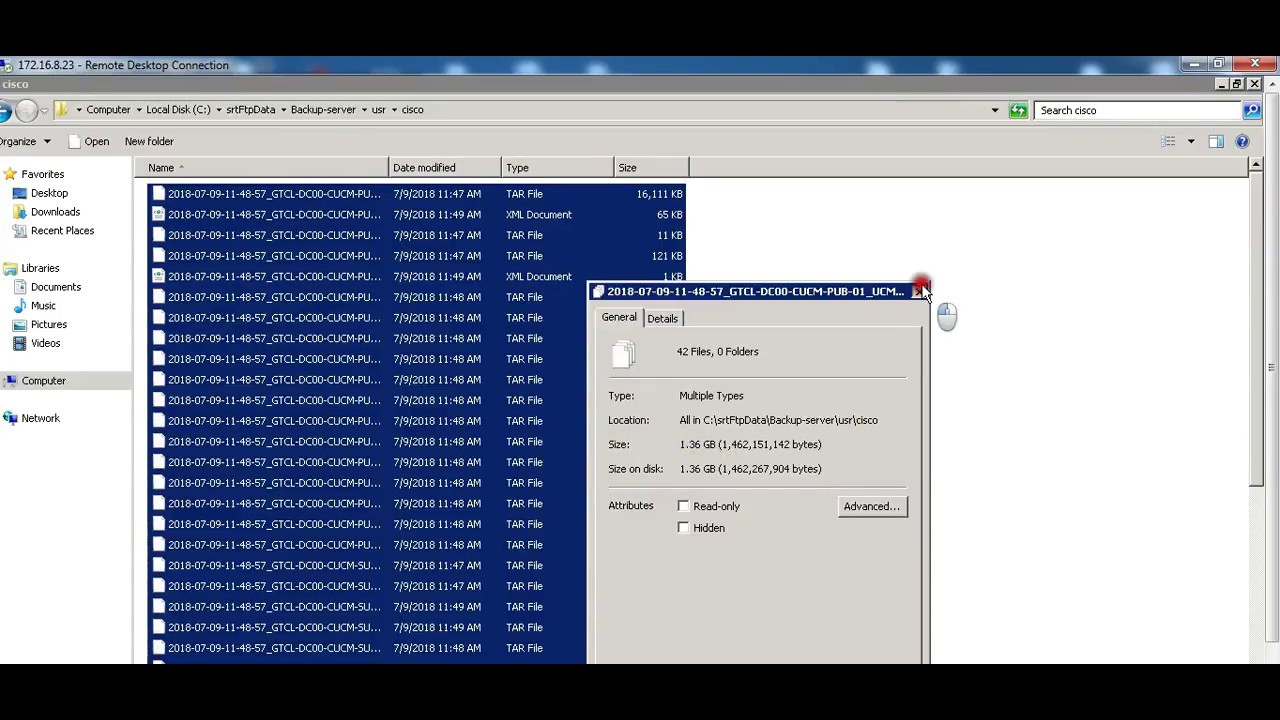Image resolution: width=1280 pixels, height=720 pixels.
Task: Click the multiple-files icon in properties dialog
Action: [x=623, y=353]
